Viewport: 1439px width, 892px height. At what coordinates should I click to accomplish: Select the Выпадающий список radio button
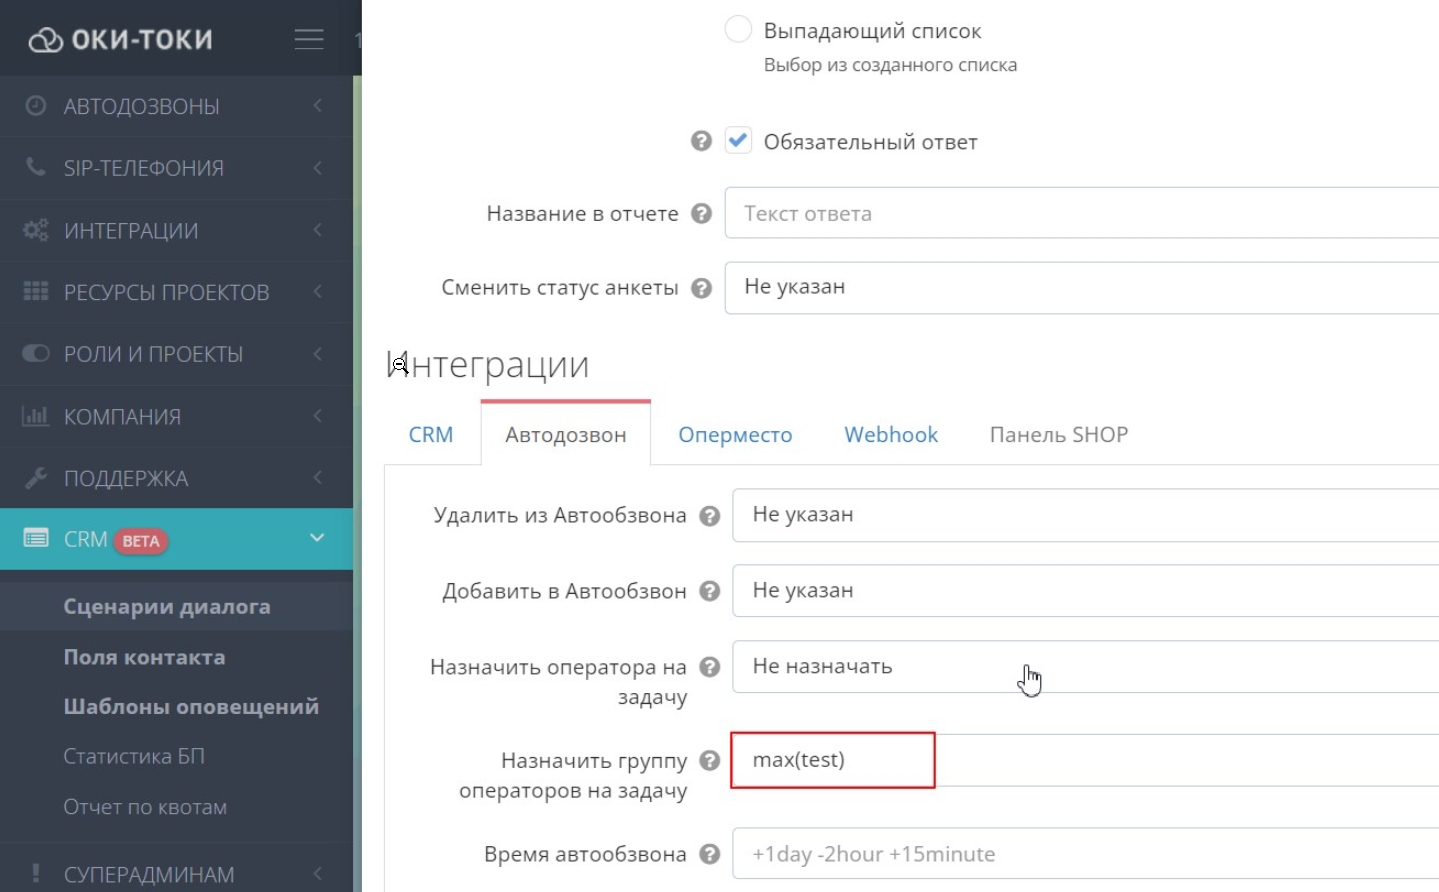(x=738, y=30)
